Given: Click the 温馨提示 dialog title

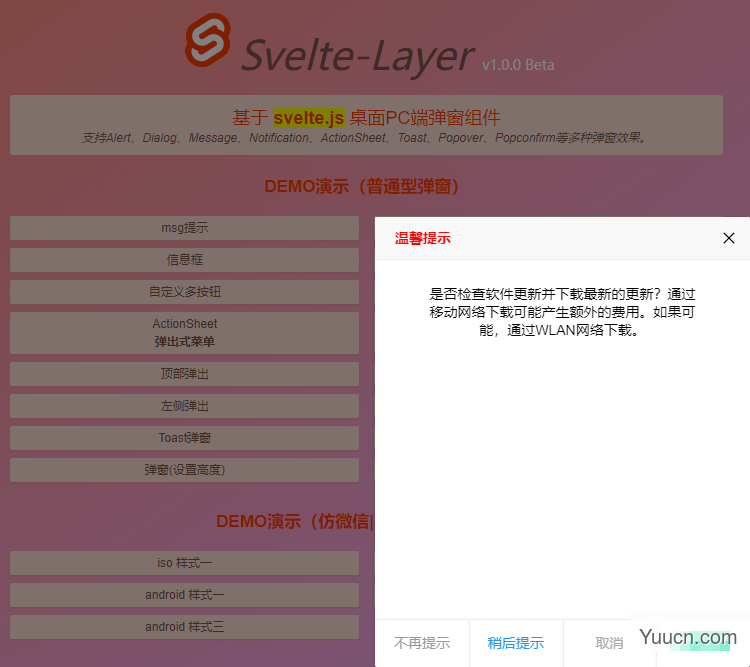Looking at the screenshot, I should coord(422,238).
